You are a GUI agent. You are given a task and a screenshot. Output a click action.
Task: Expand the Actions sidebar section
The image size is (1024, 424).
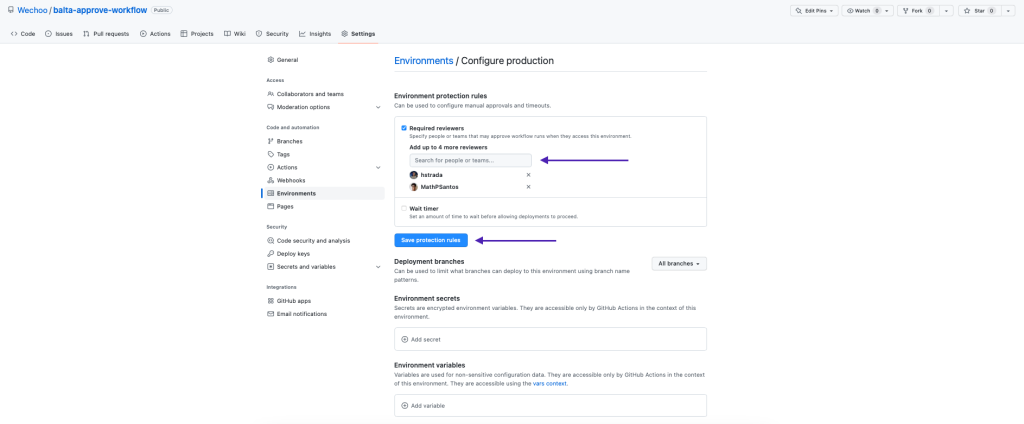pyautogui.click(x=323, y=167)
